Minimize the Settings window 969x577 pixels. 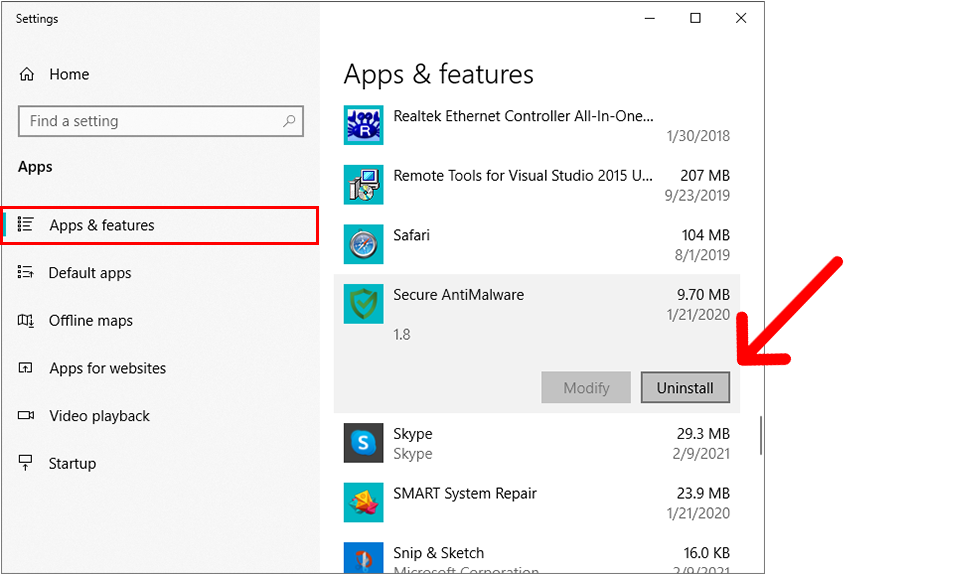650,19
